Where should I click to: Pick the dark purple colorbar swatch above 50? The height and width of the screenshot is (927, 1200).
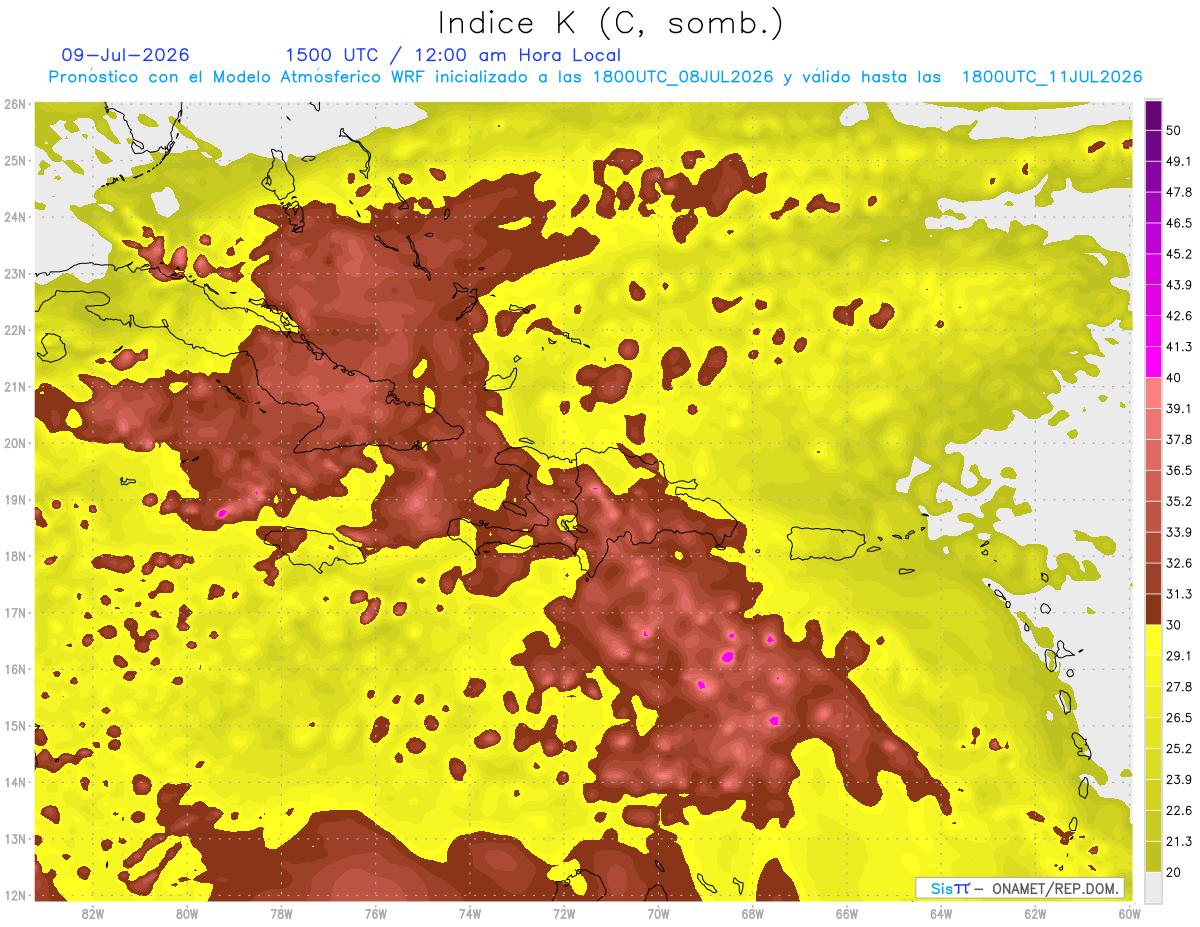point(1153,115)
